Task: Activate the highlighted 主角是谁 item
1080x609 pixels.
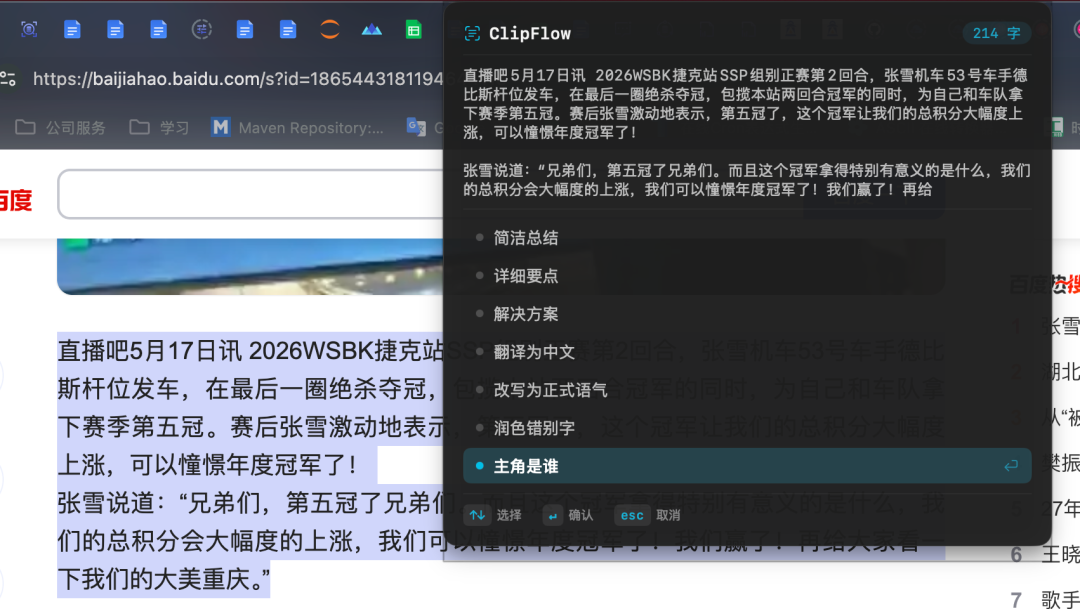Action: tap(747, 466)
